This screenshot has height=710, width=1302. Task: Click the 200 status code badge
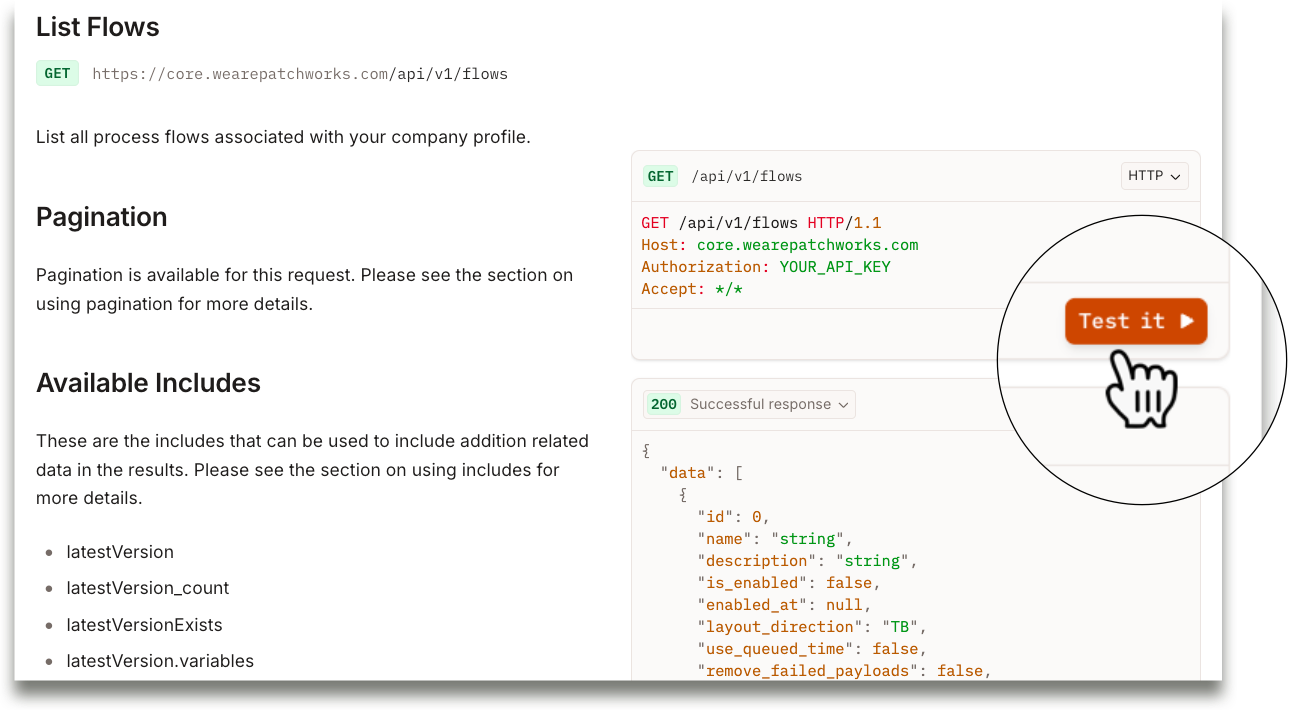[x=663, y=404]
